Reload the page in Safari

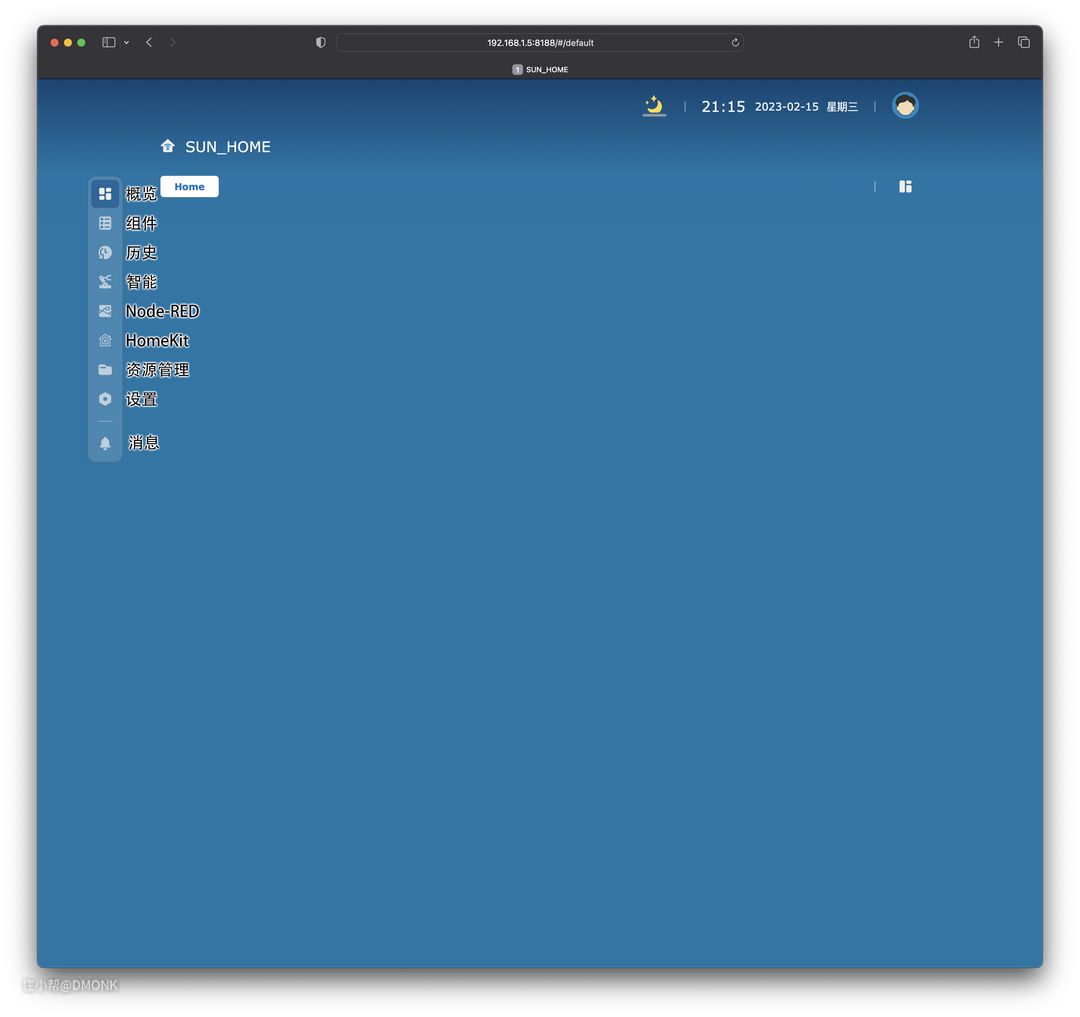pyautogui.click(x=735, y=43)
